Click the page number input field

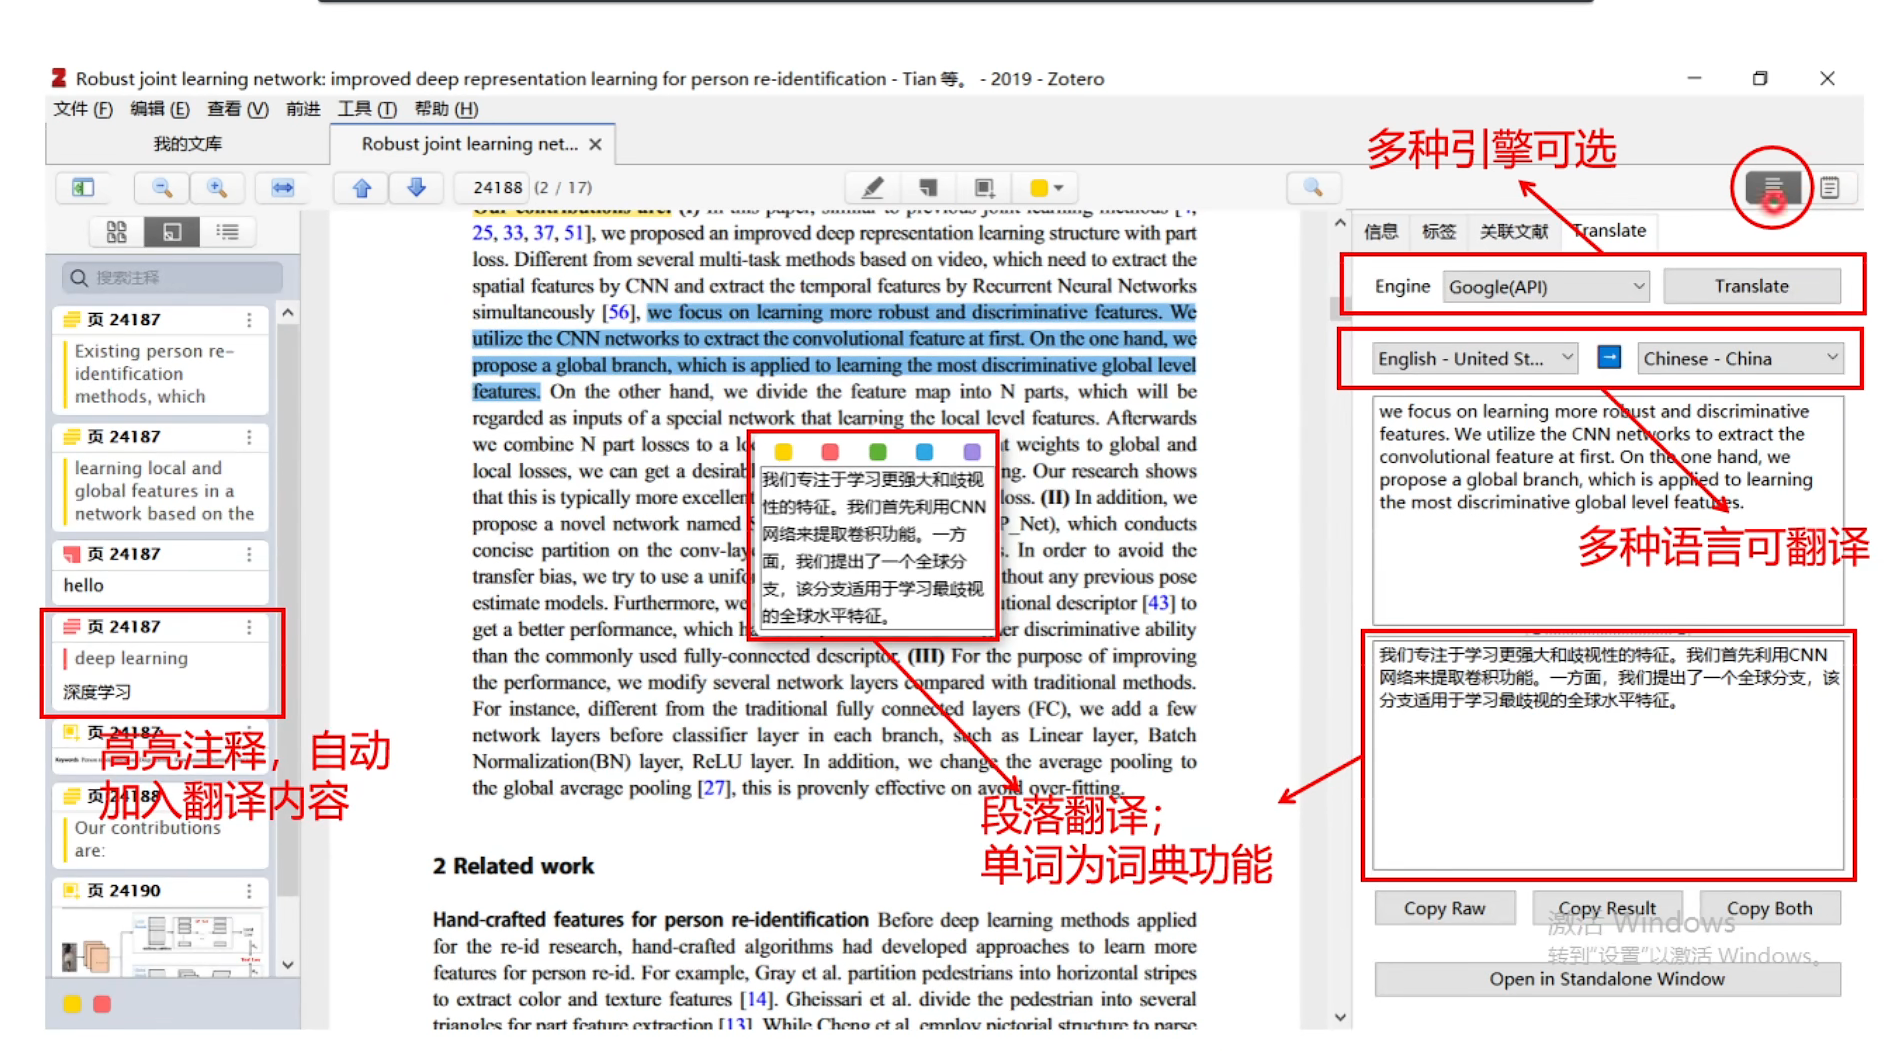click(x=493, y=187)
